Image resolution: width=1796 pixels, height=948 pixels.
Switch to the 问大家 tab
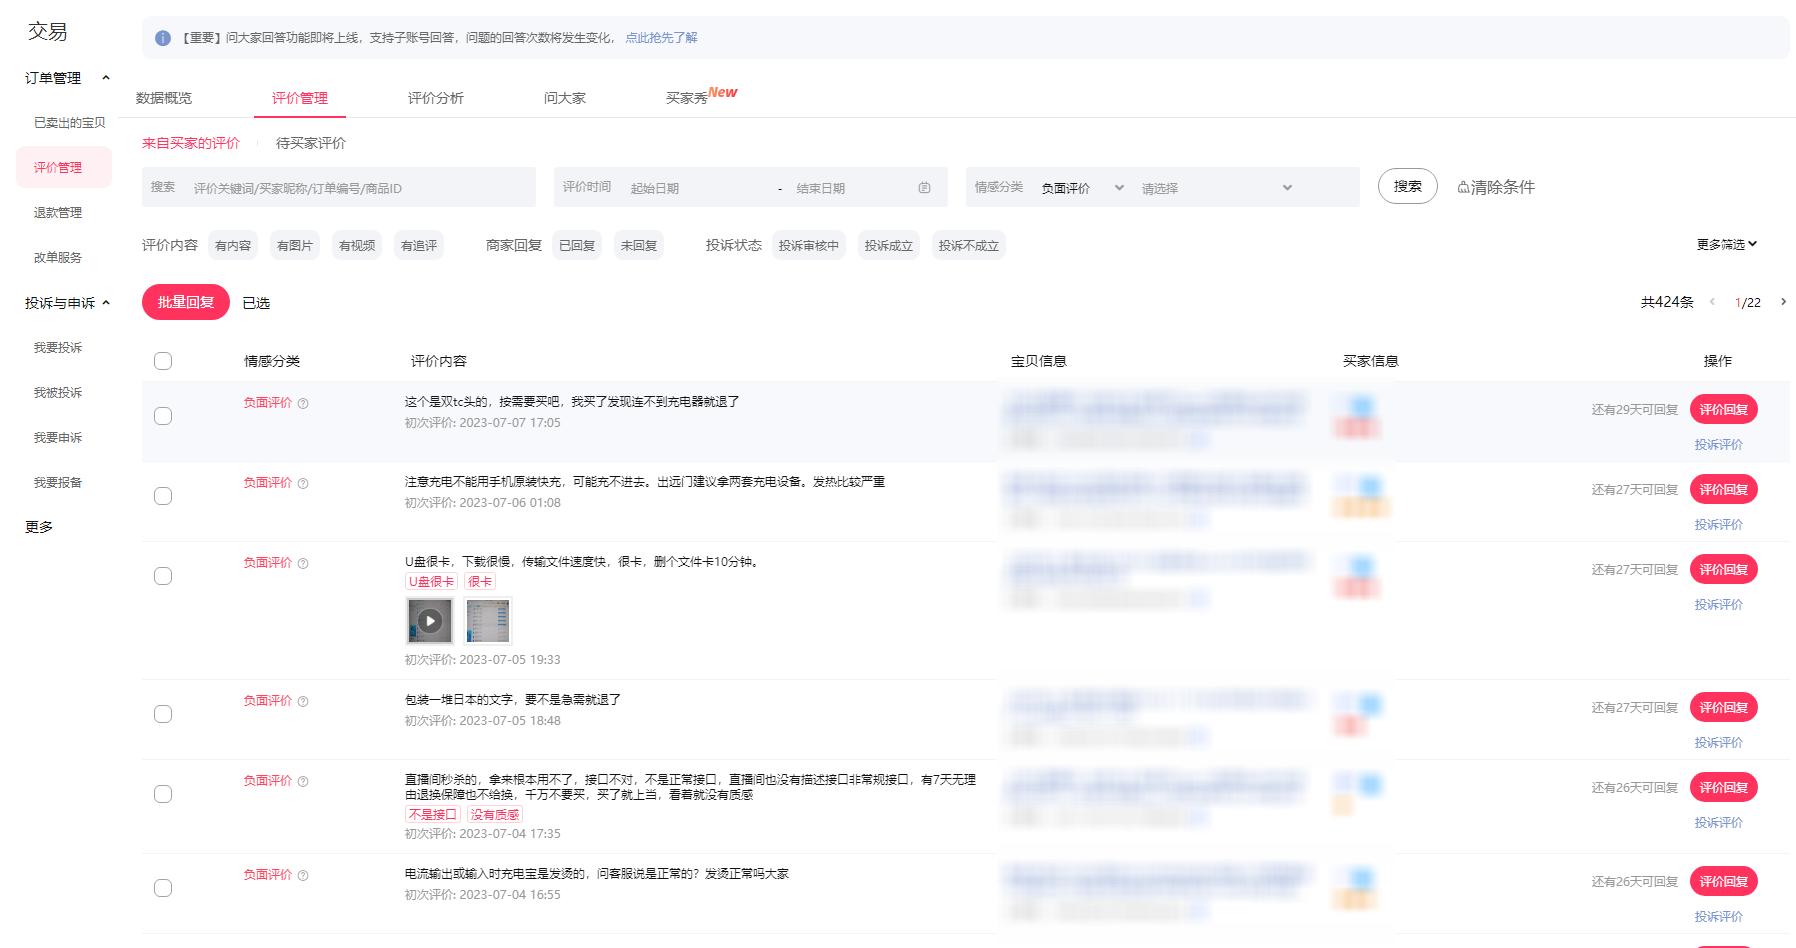564,97
